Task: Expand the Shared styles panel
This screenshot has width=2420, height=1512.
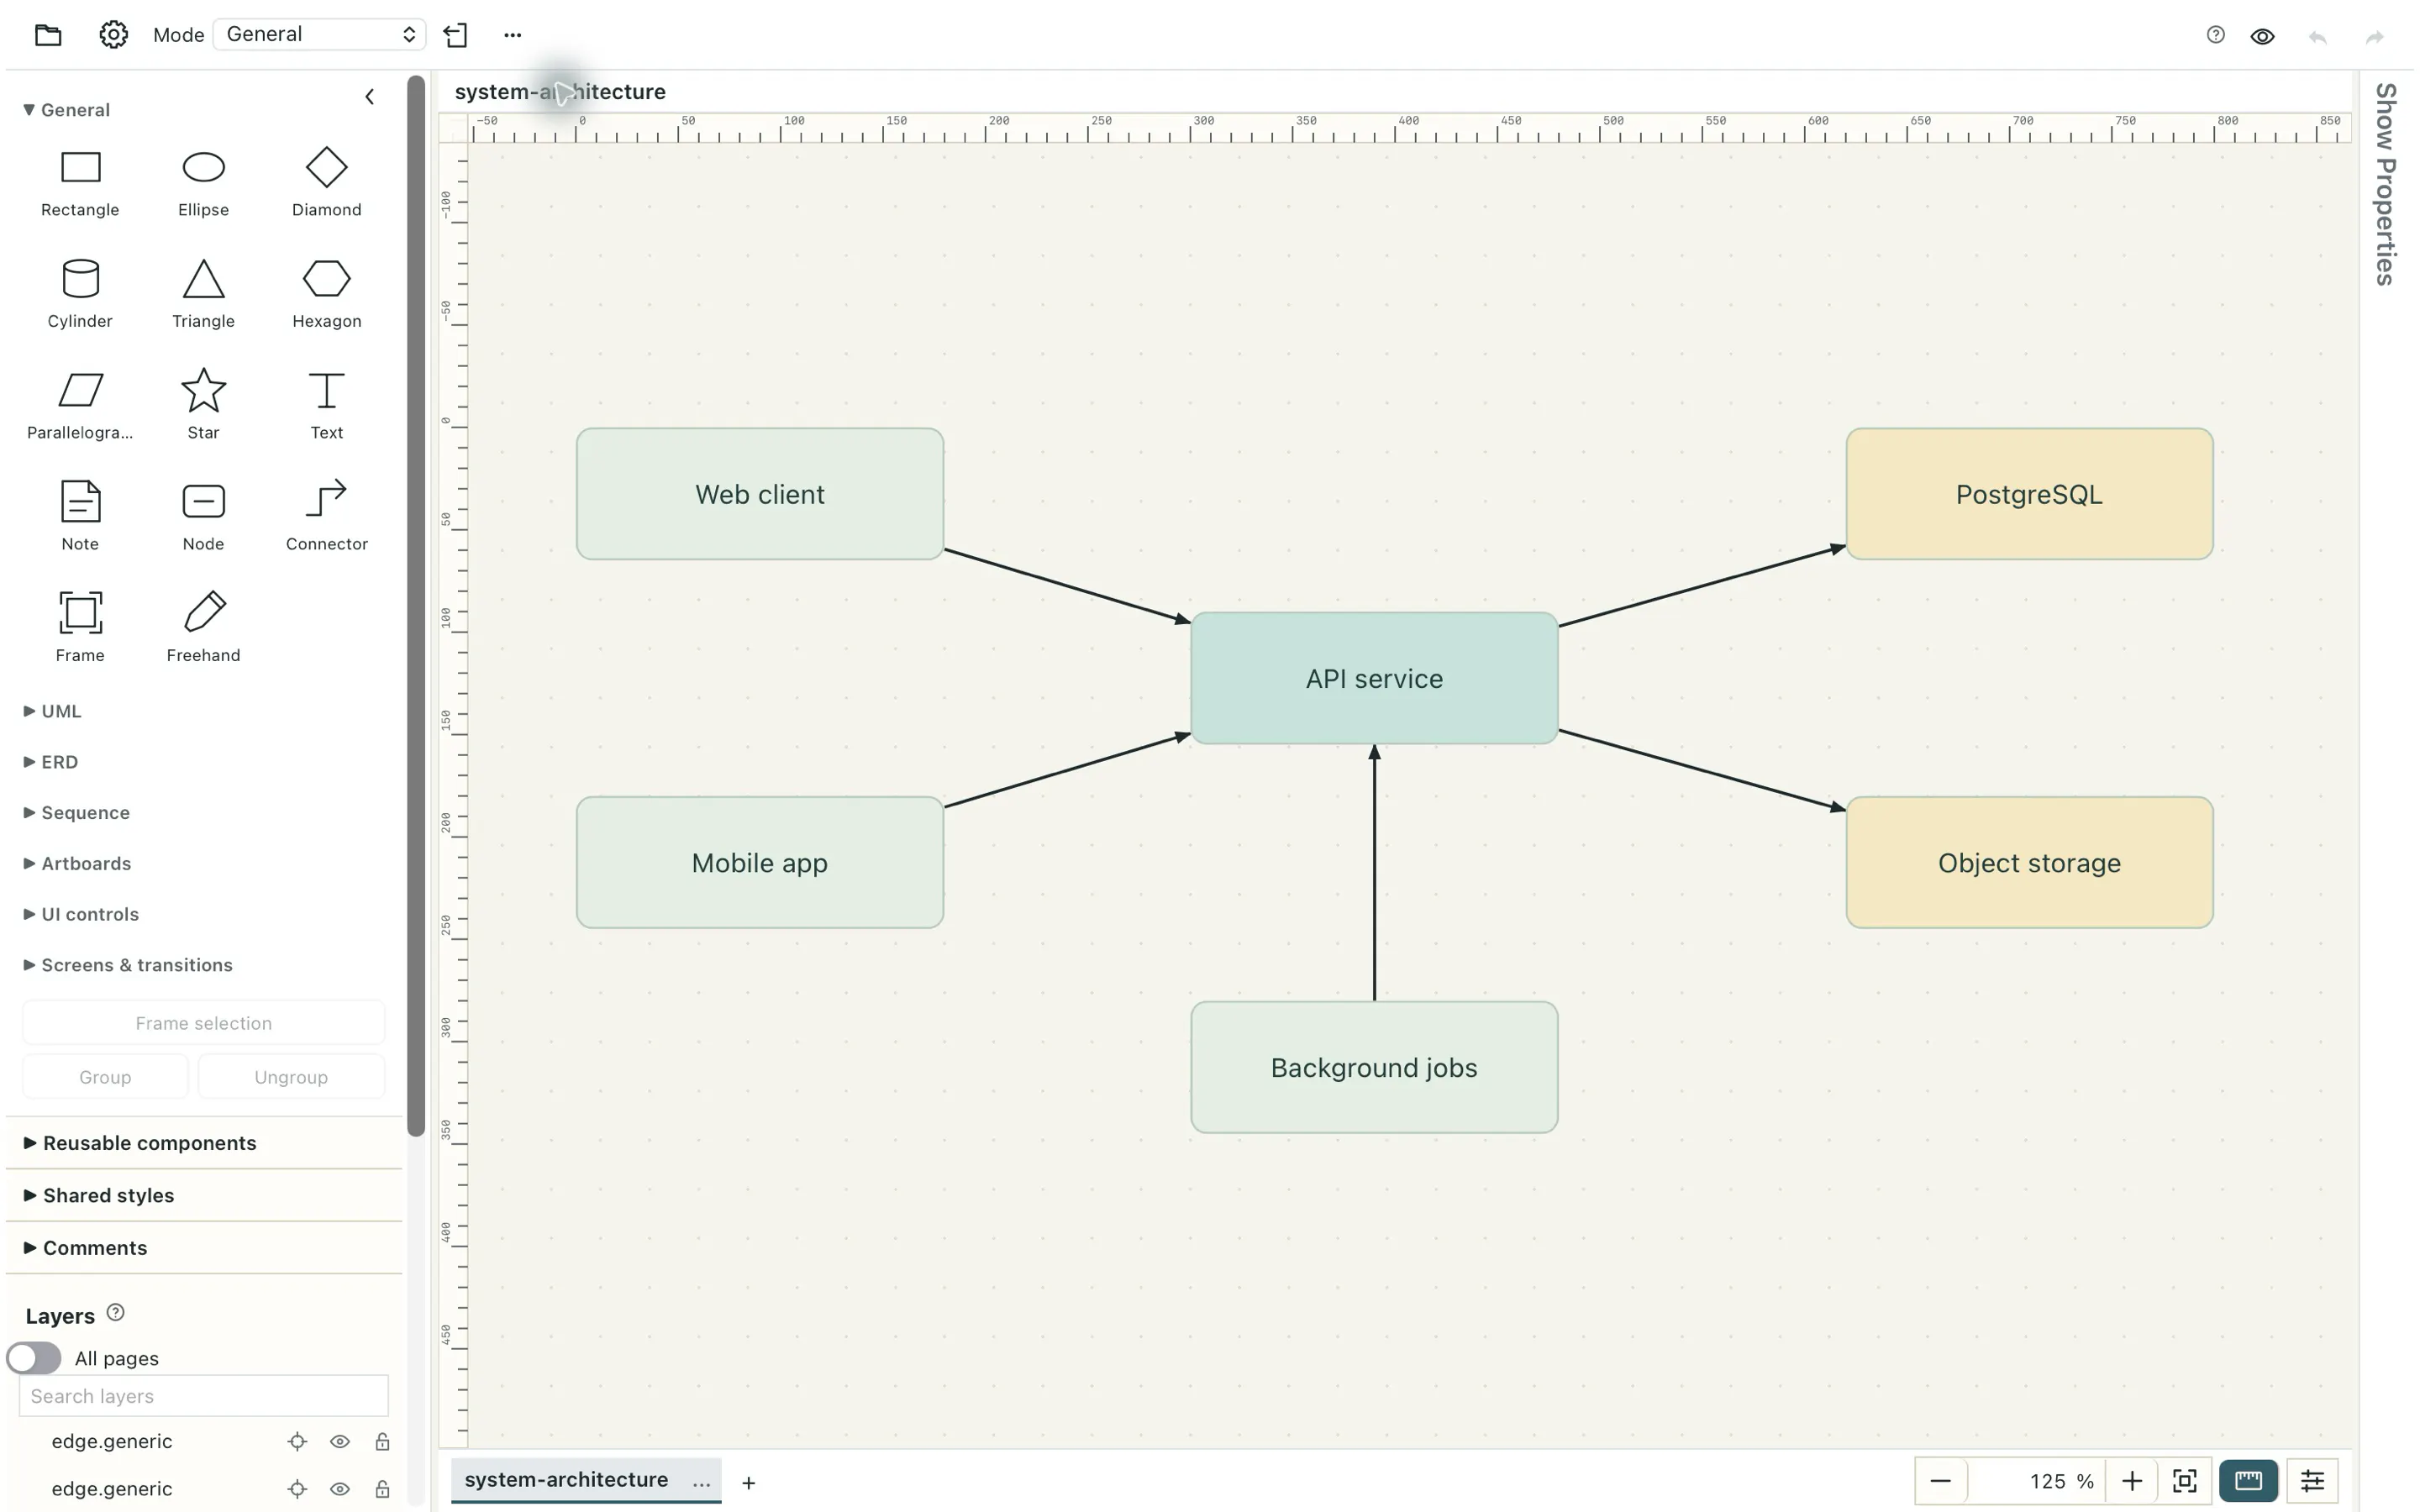Action: pos(204,1195)
